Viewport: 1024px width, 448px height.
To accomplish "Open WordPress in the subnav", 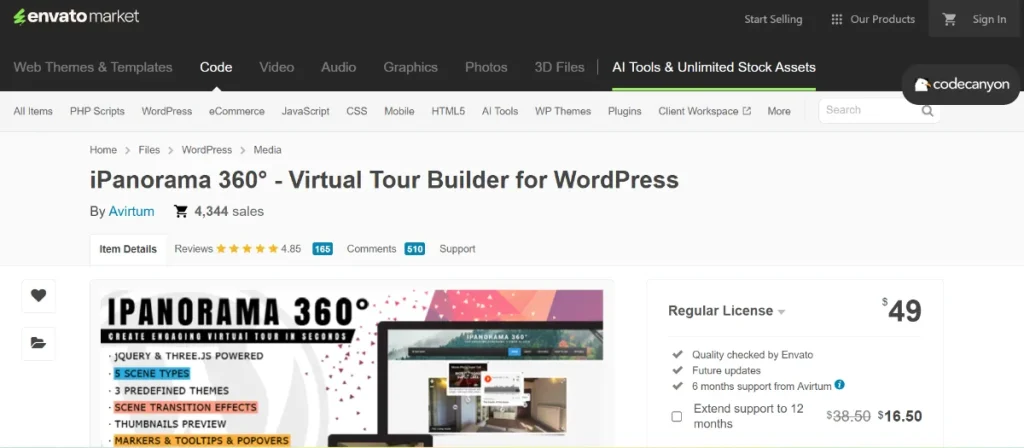I will tap(167, 111).
